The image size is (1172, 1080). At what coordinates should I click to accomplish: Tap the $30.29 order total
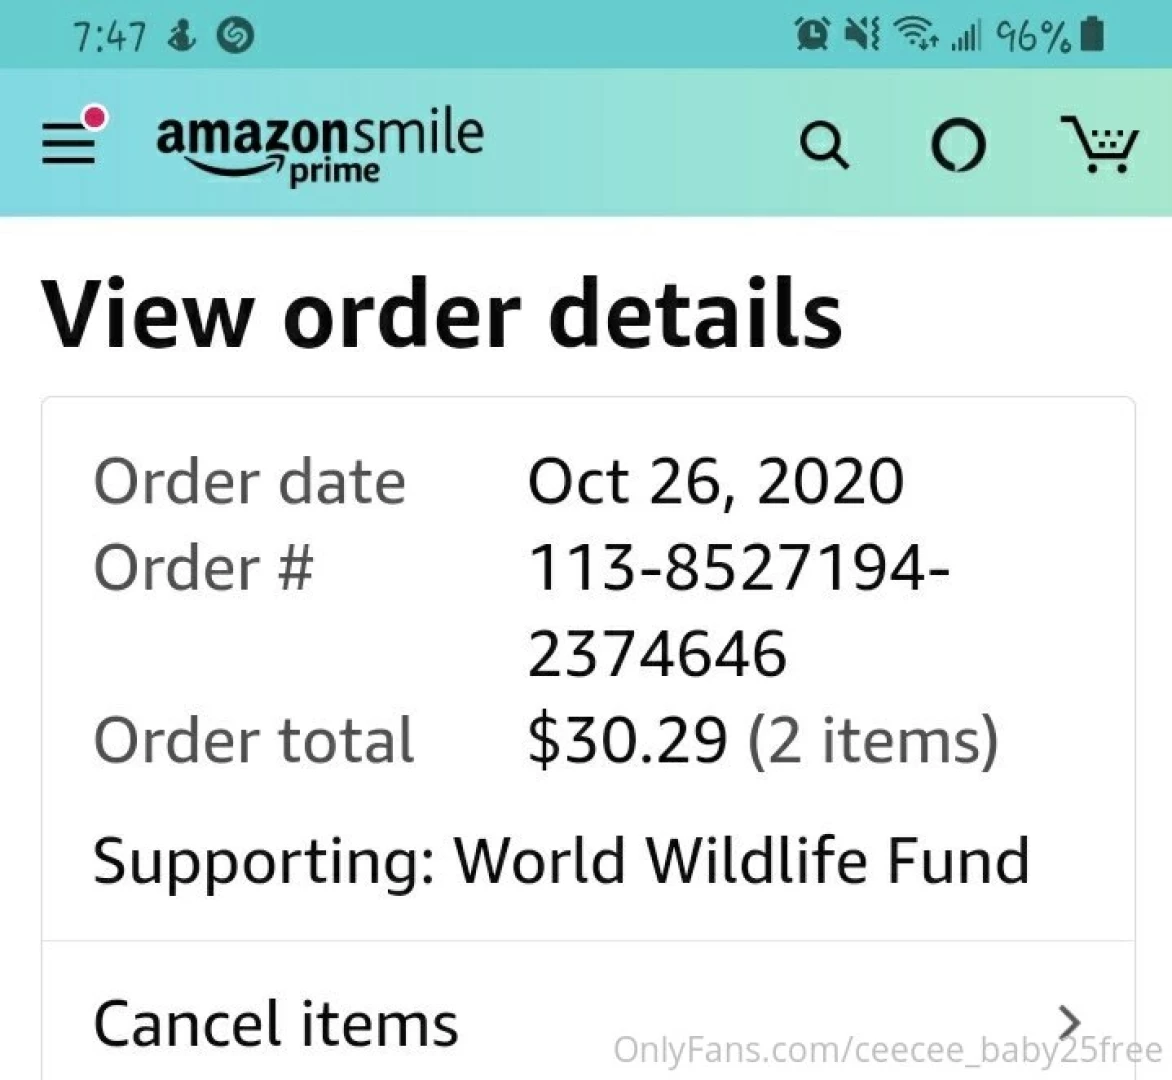coord(627,740)
